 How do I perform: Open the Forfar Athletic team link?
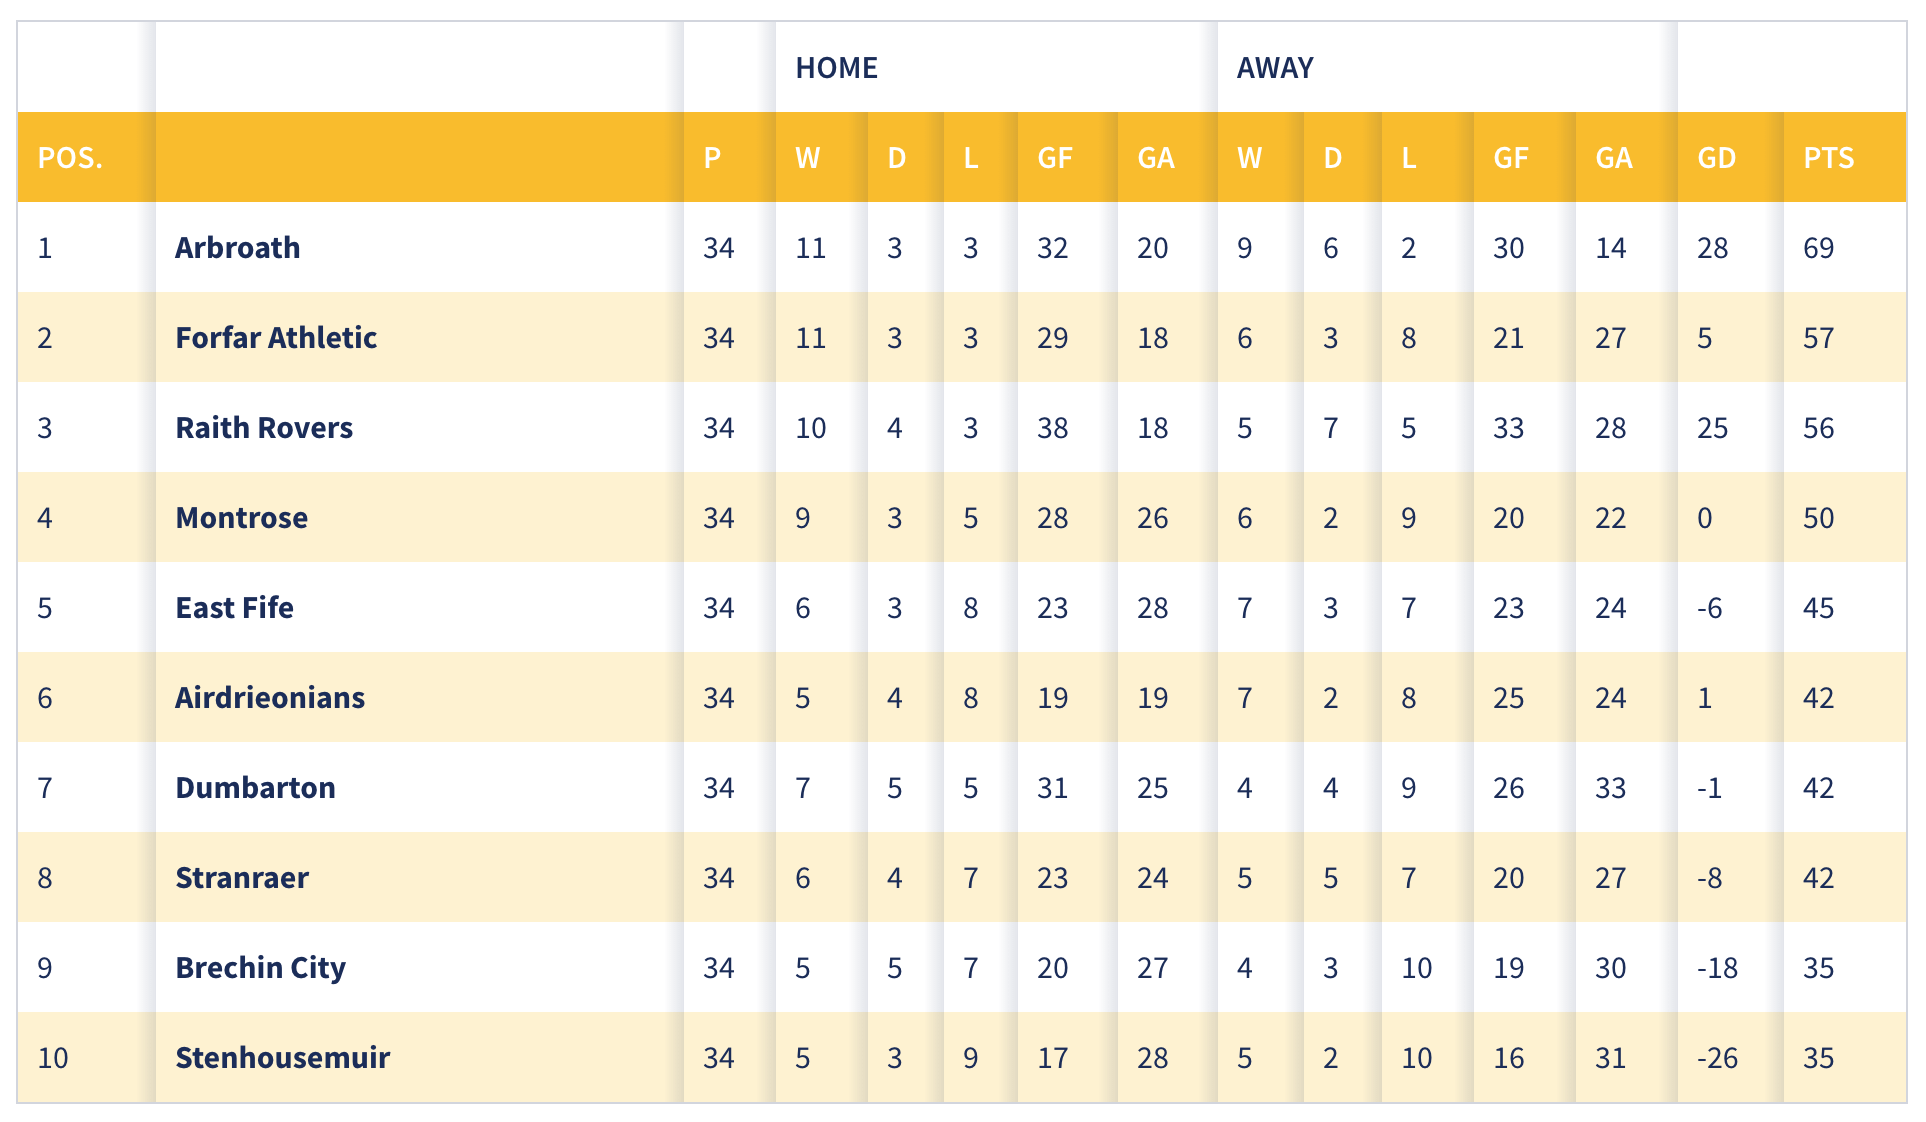coord(276,338)
